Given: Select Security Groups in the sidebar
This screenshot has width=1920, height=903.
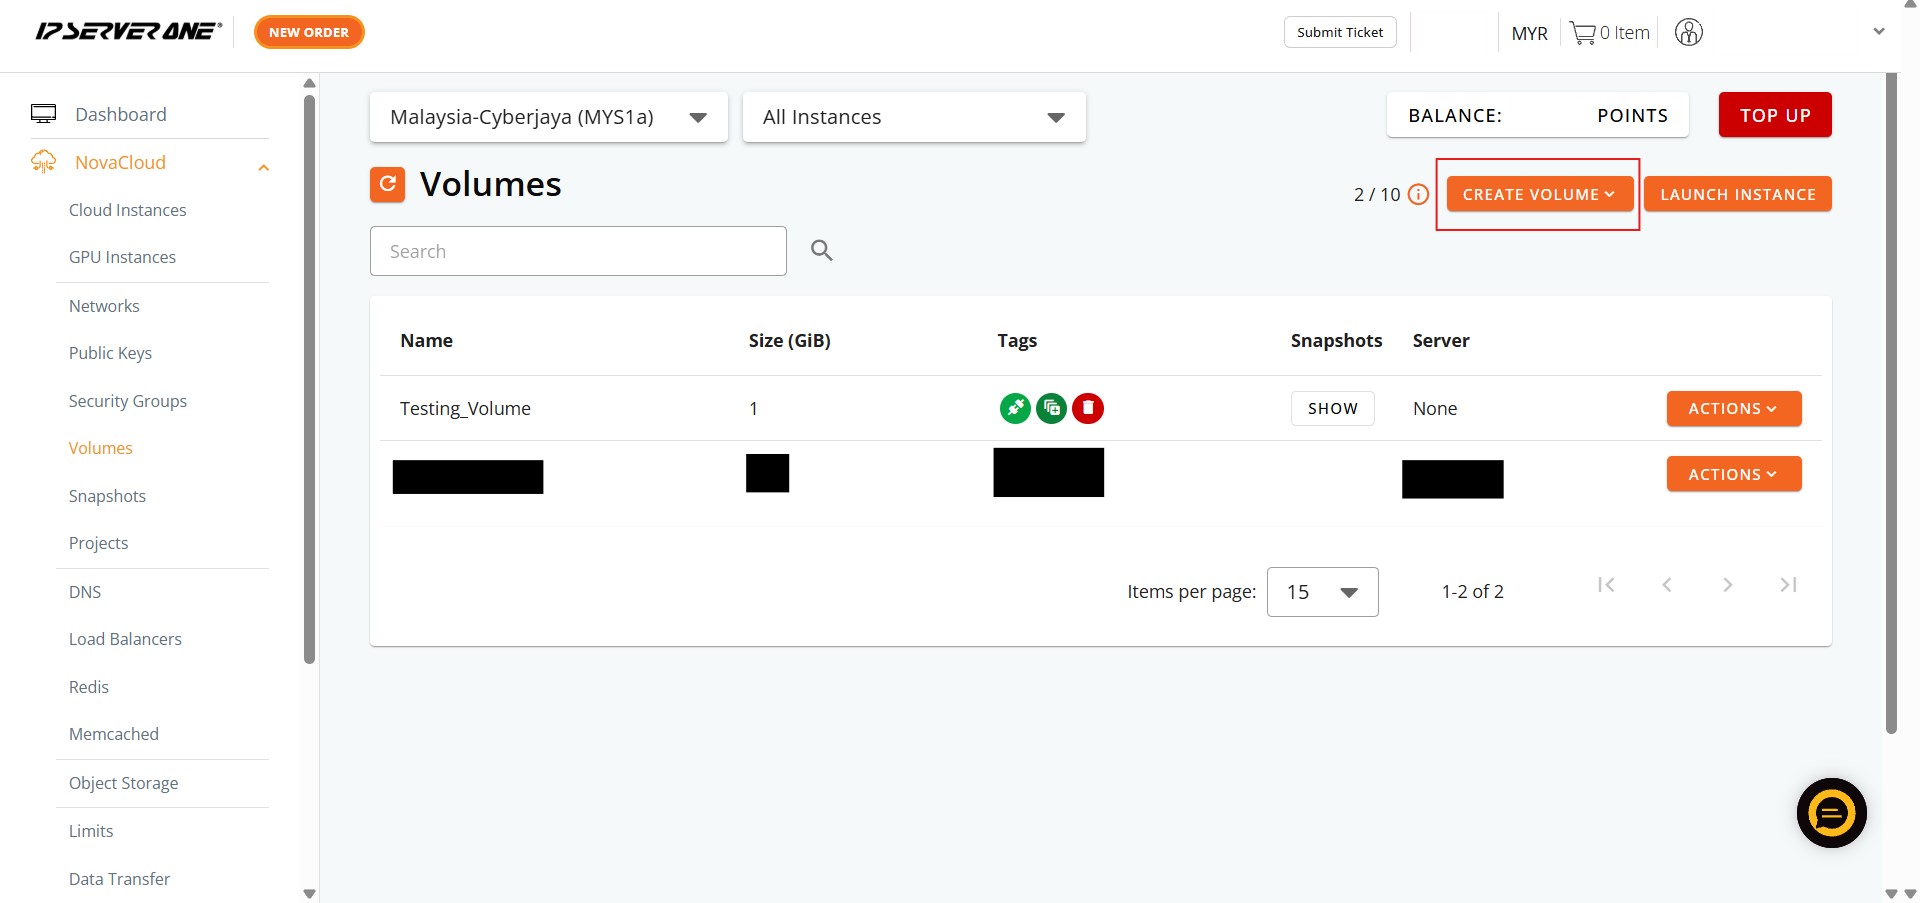Looking at the screenshot, I should tap(128, 401).
